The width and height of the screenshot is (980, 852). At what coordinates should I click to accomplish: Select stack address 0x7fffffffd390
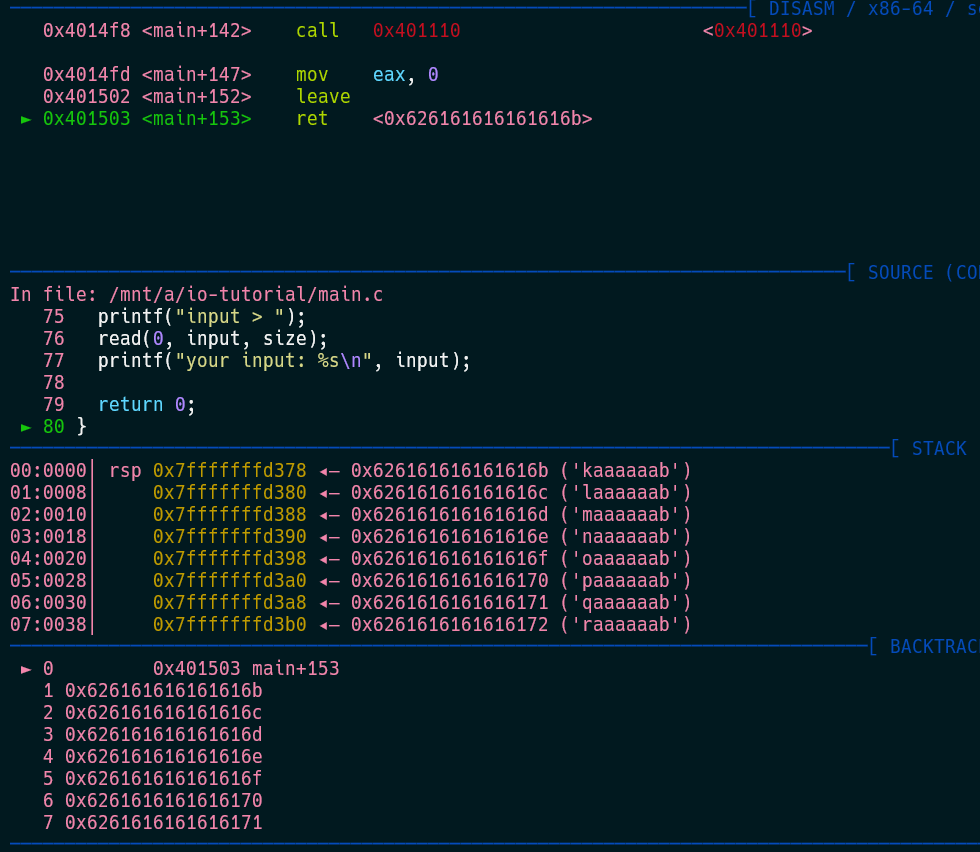pos(229,536)
